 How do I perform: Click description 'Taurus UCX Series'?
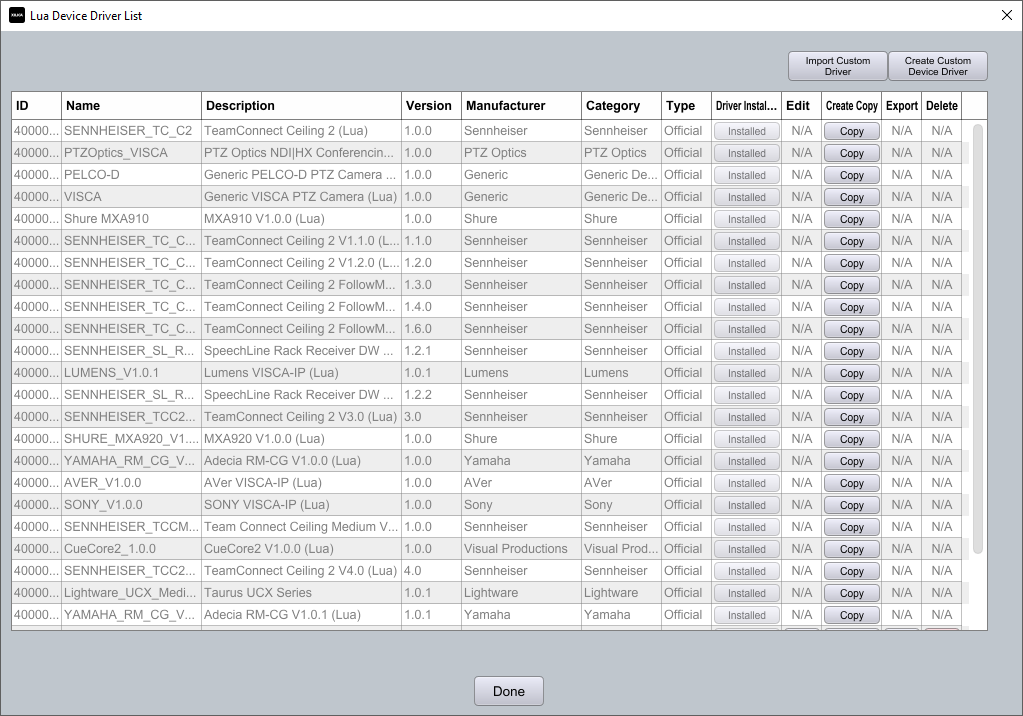tap(301, 593)
